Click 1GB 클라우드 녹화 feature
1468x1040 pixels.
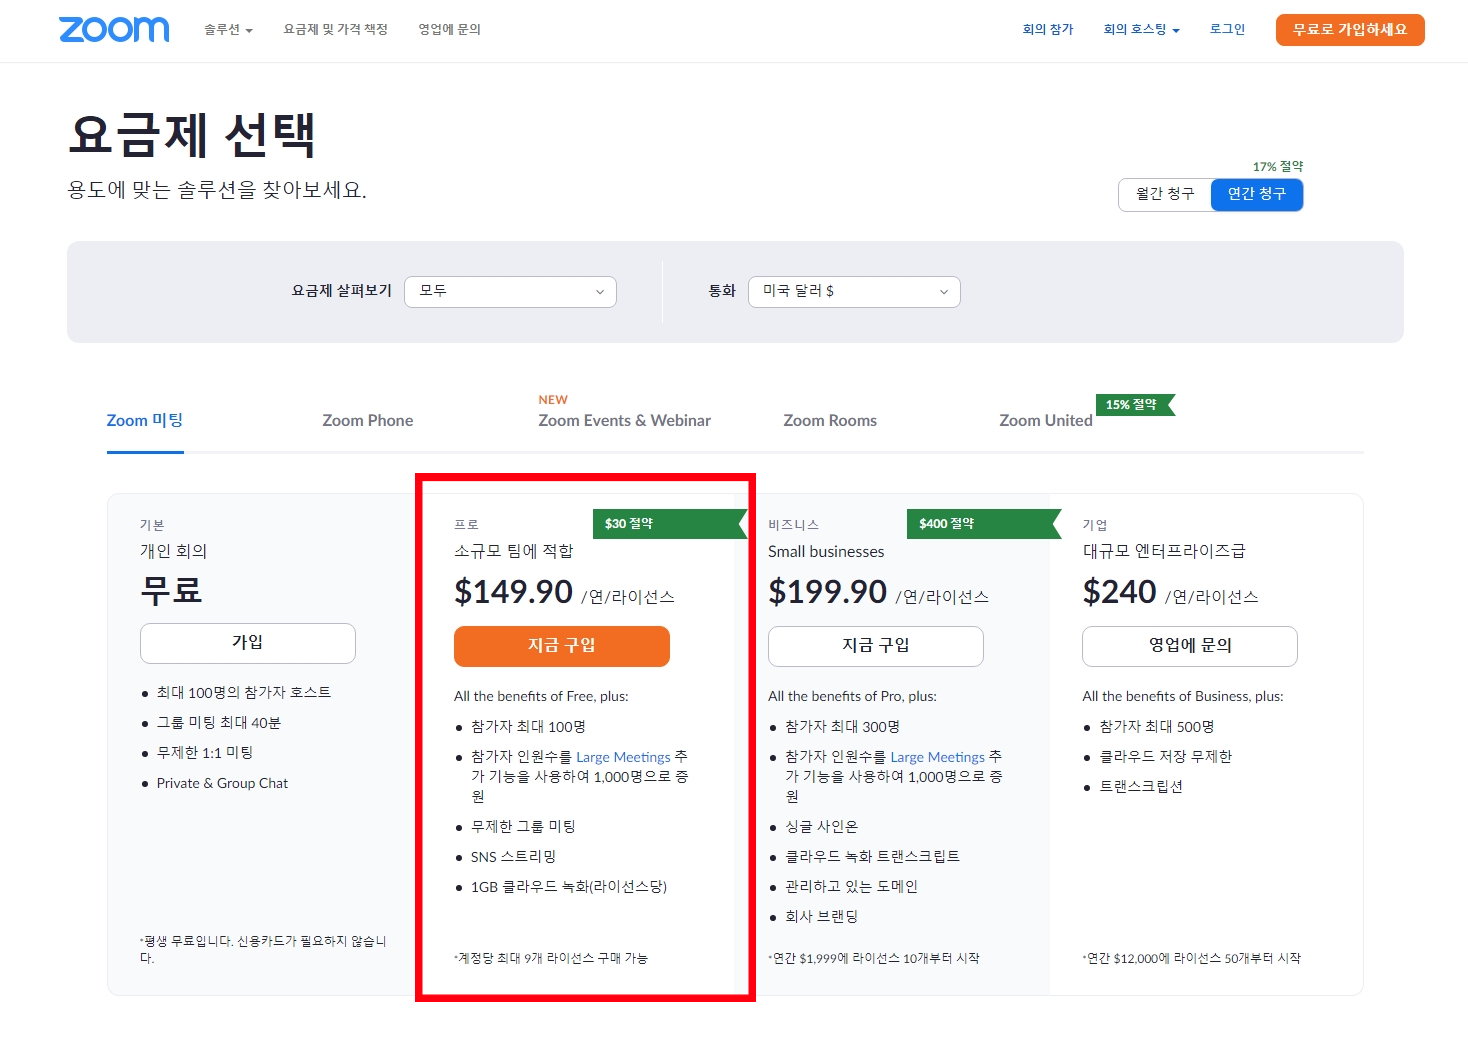569,887
